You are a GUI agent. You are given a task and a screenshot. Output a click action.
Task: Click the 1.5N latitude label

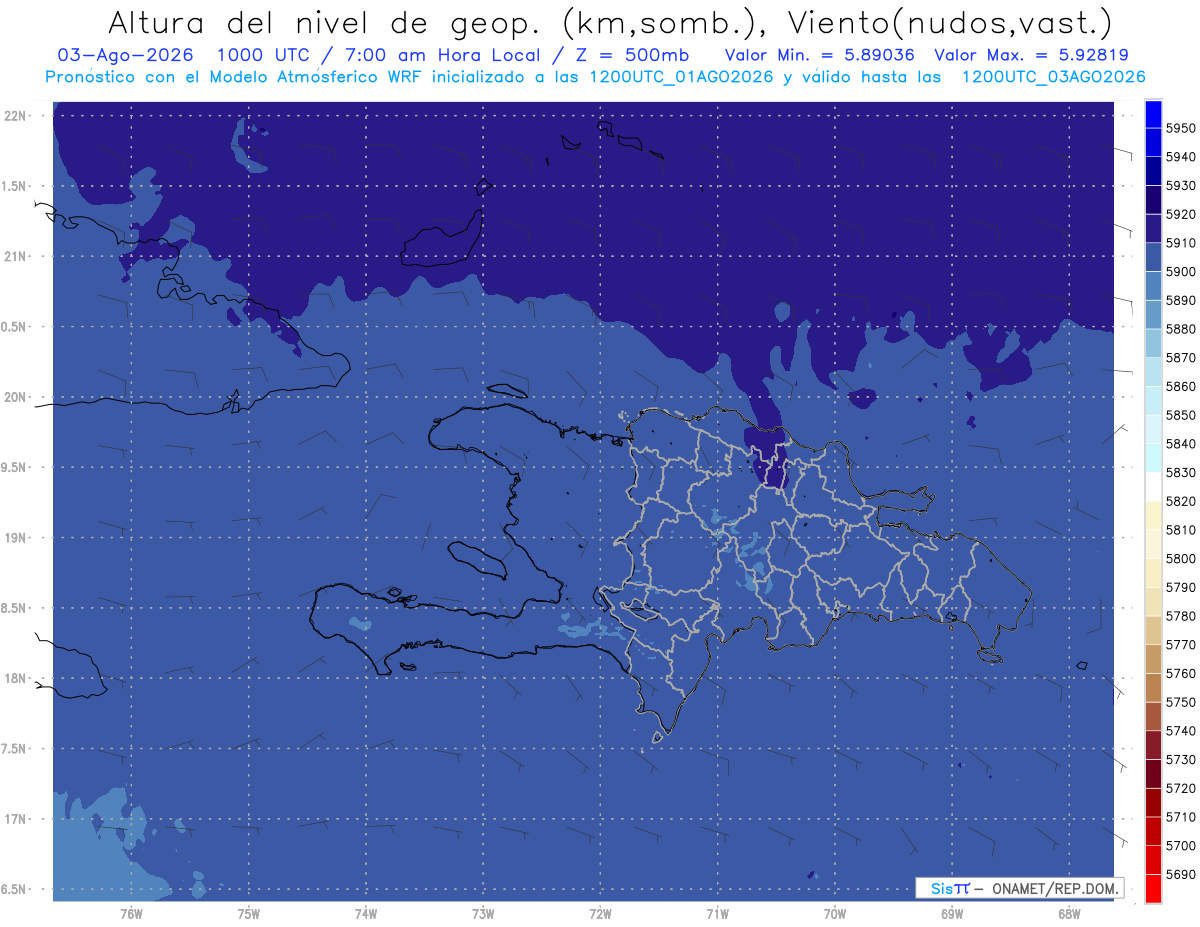(x=14, y=187)
